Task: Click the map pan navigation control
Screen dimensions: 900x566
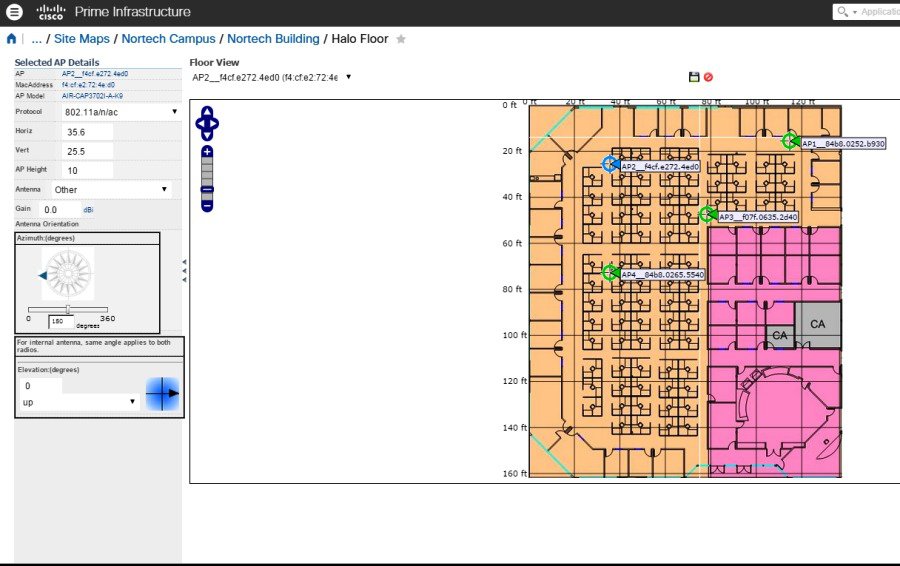Action: click(207, 123)
